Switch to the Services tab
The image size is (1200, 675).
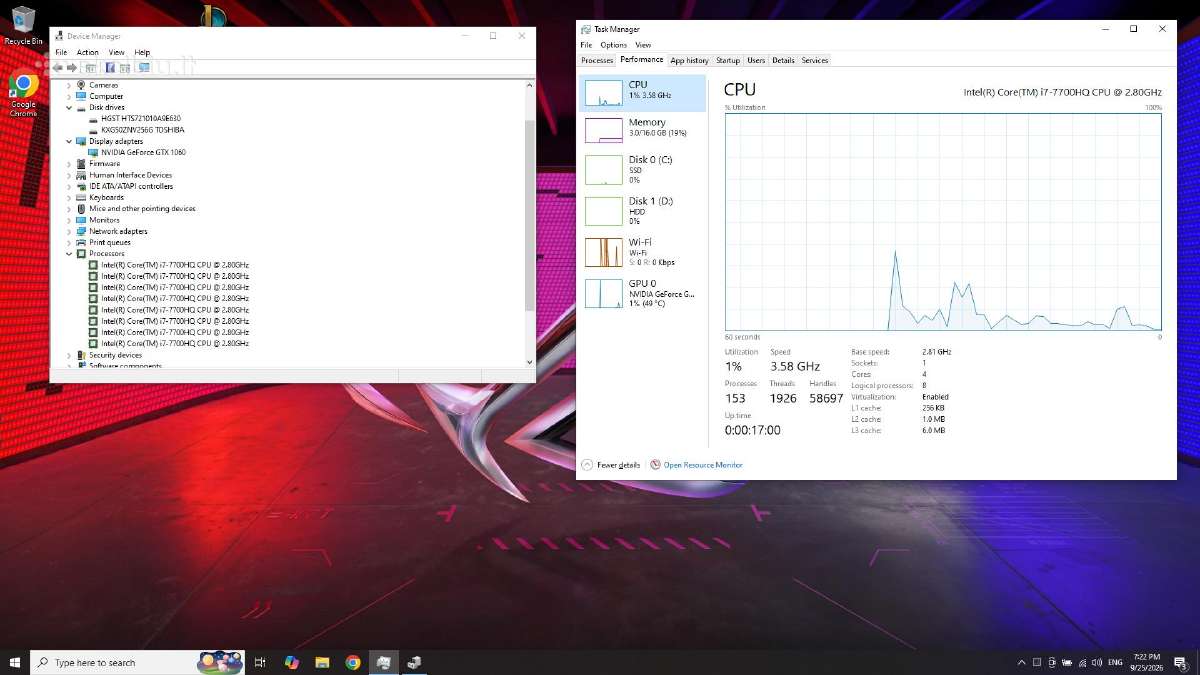click(x=815, y=60)
